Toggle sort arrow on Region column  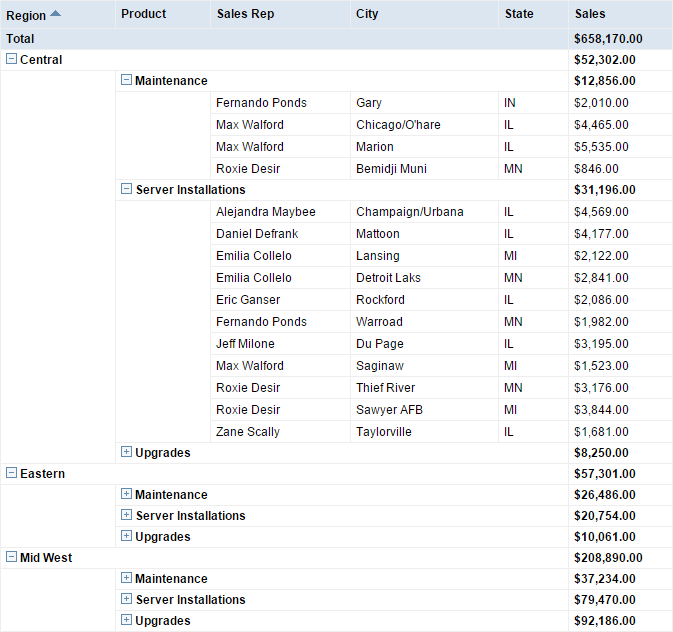coord(55,14)
